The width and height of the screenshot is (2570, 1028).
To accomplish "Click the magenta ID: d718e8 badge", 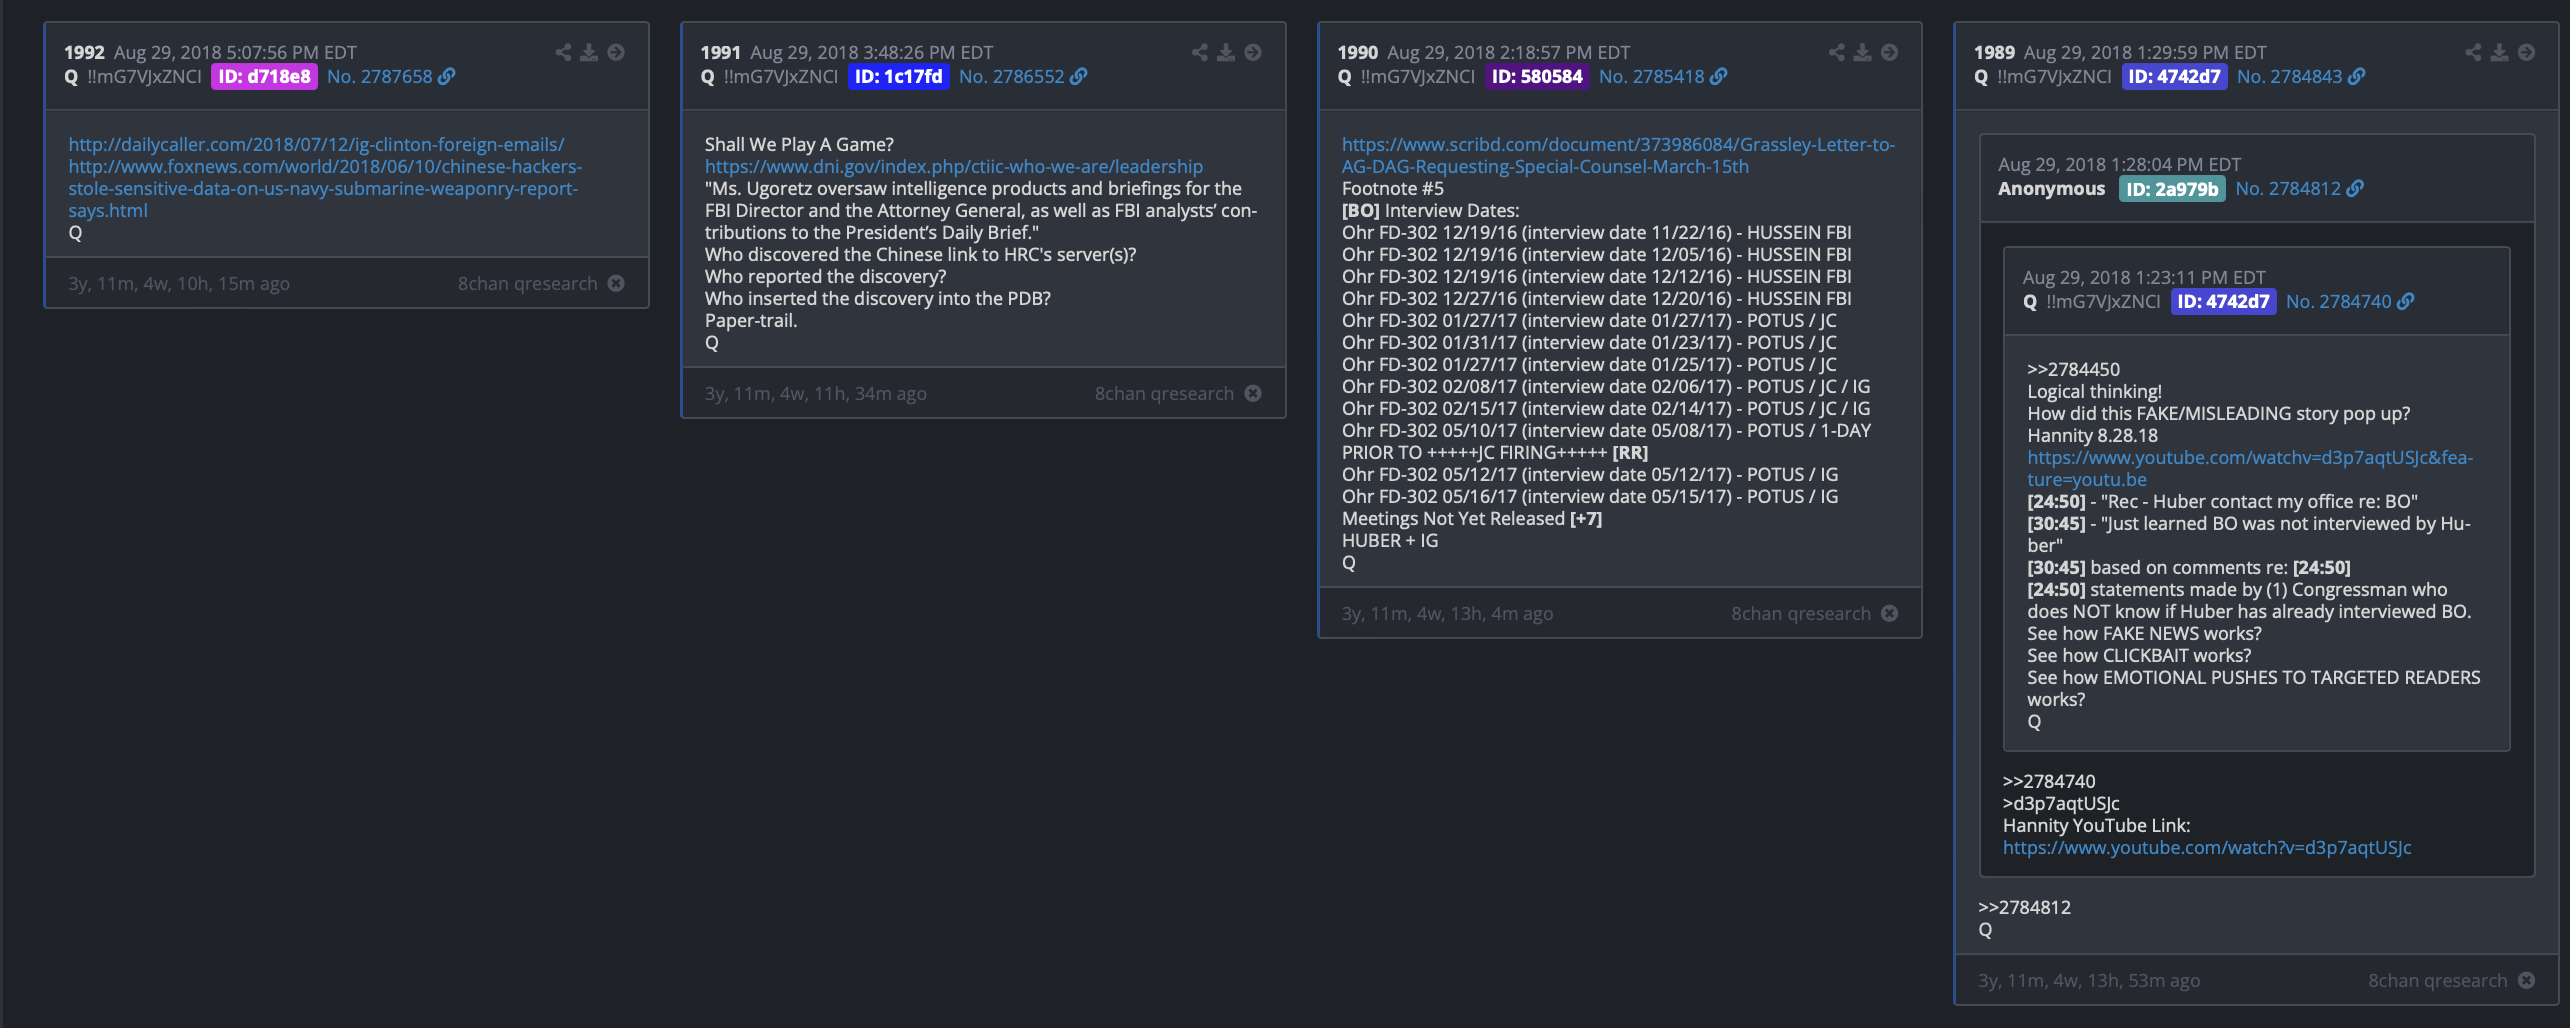I will pos(264,76).
